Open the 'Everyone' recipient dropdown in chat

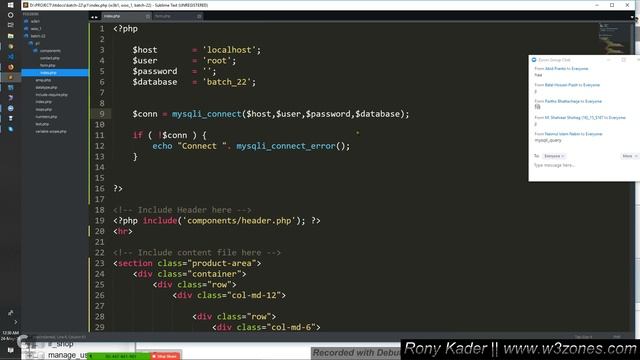554,156
